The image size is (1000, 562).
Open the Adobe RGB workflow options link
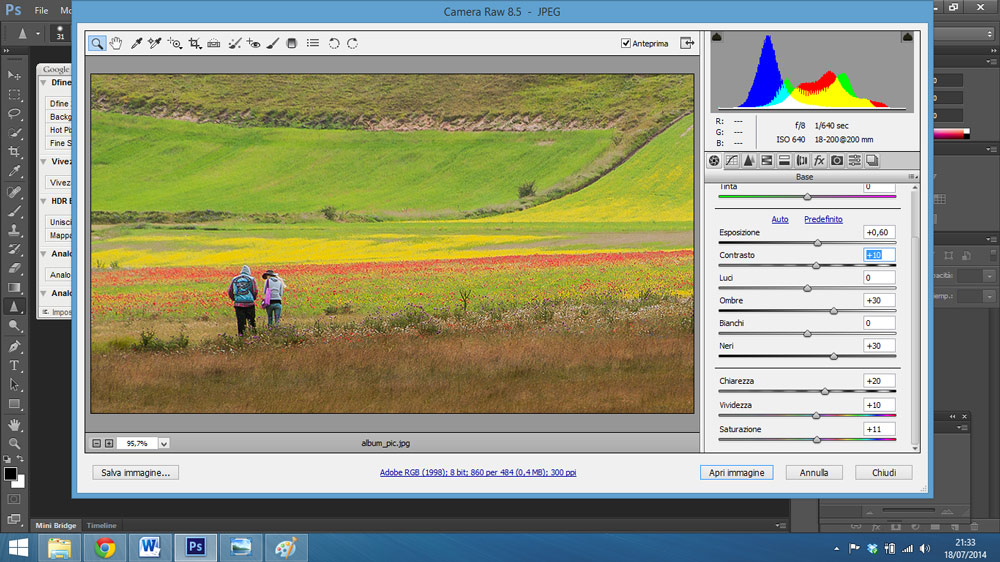pos(478,472)
